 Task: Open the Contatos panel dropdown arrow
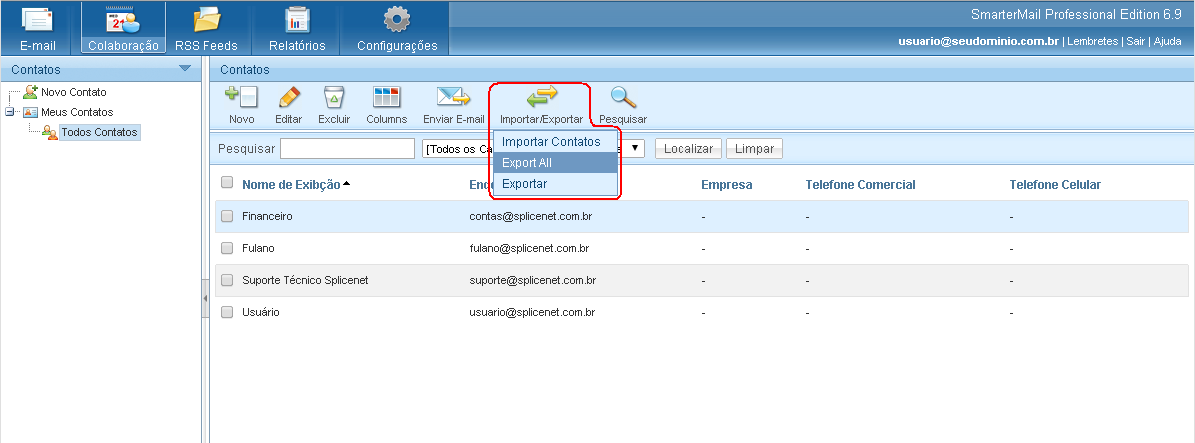click(x=184, y=68)
